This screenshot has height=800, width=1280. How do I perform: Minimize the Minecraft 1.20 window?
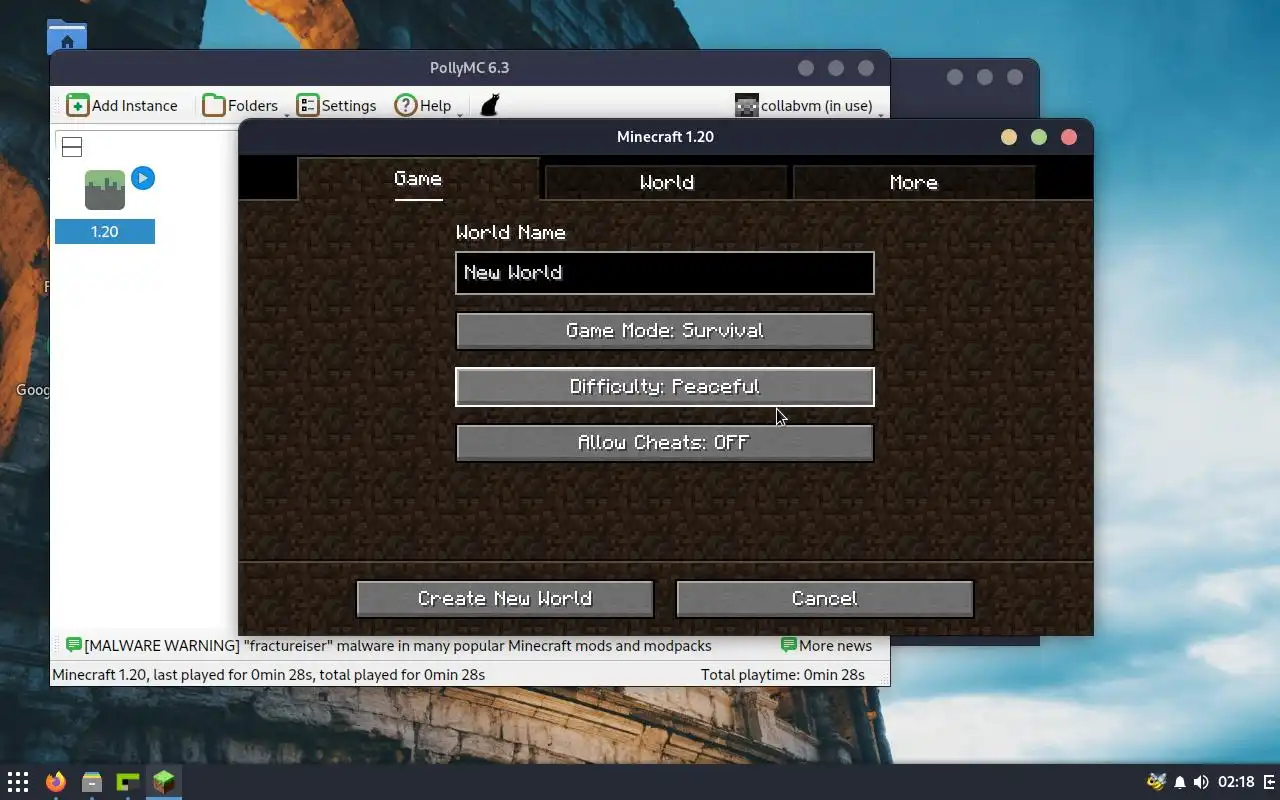pyautogui.click(x=1009, y=137)
